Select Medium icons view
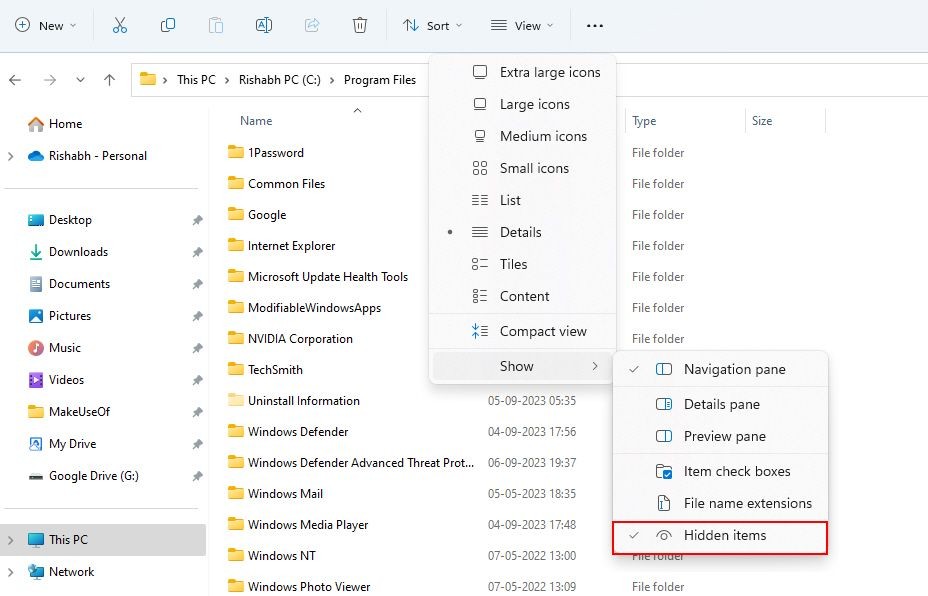Image resolution: width=928 pixels, height=596 pixels. pyautogui.click(x=522, y=136)
